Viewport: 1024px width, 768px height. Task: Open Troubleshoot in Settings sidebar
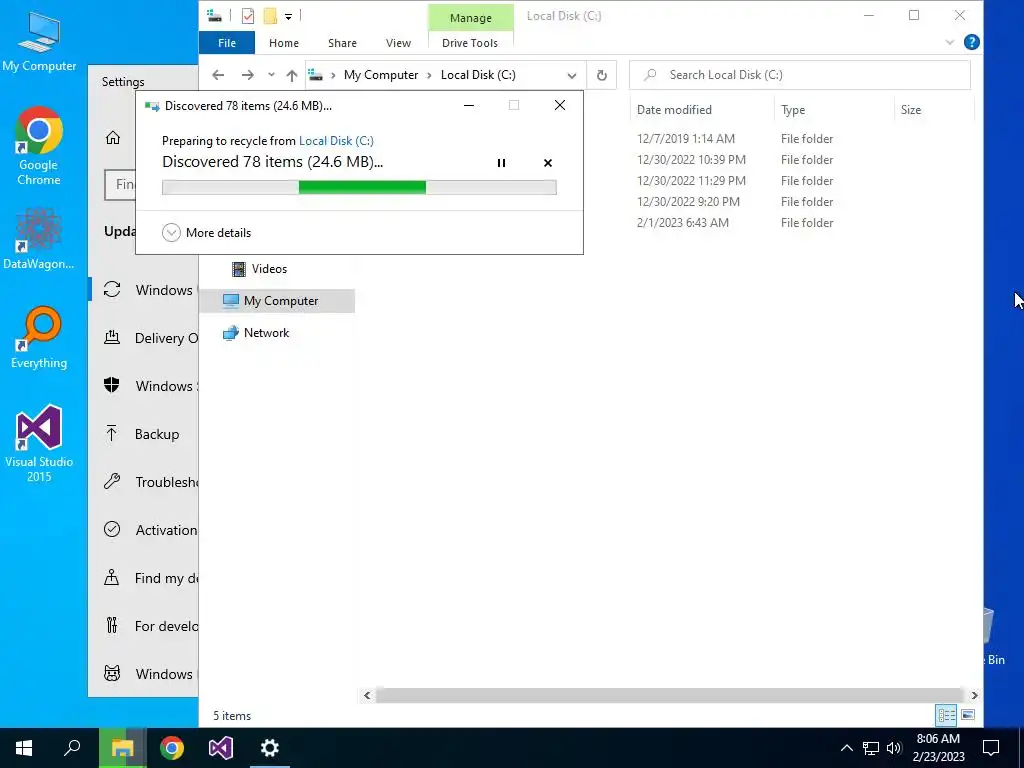[x=150, y=482]
